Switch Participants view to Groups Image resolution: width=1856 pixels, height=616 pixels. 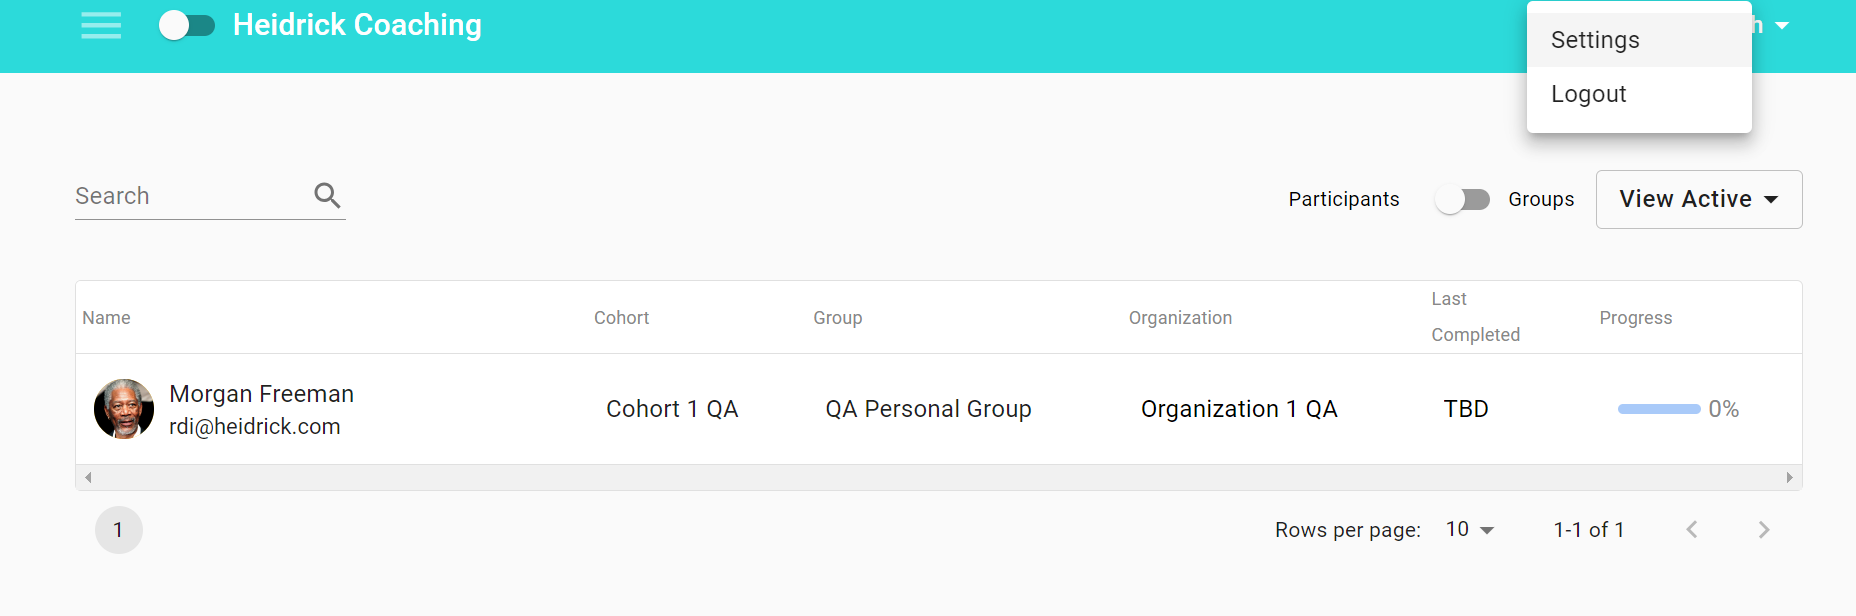pyautogui.click(x=1462, y=200)
